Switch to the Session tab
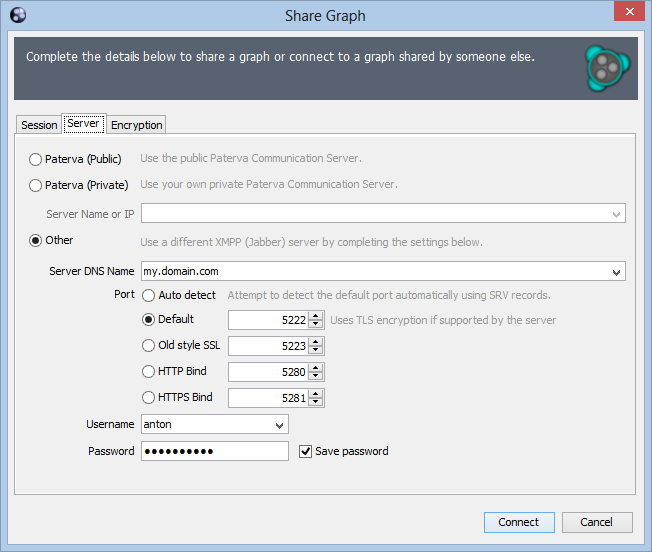The image size is (652, 552). pyautogui.click(x=39, y=125)
